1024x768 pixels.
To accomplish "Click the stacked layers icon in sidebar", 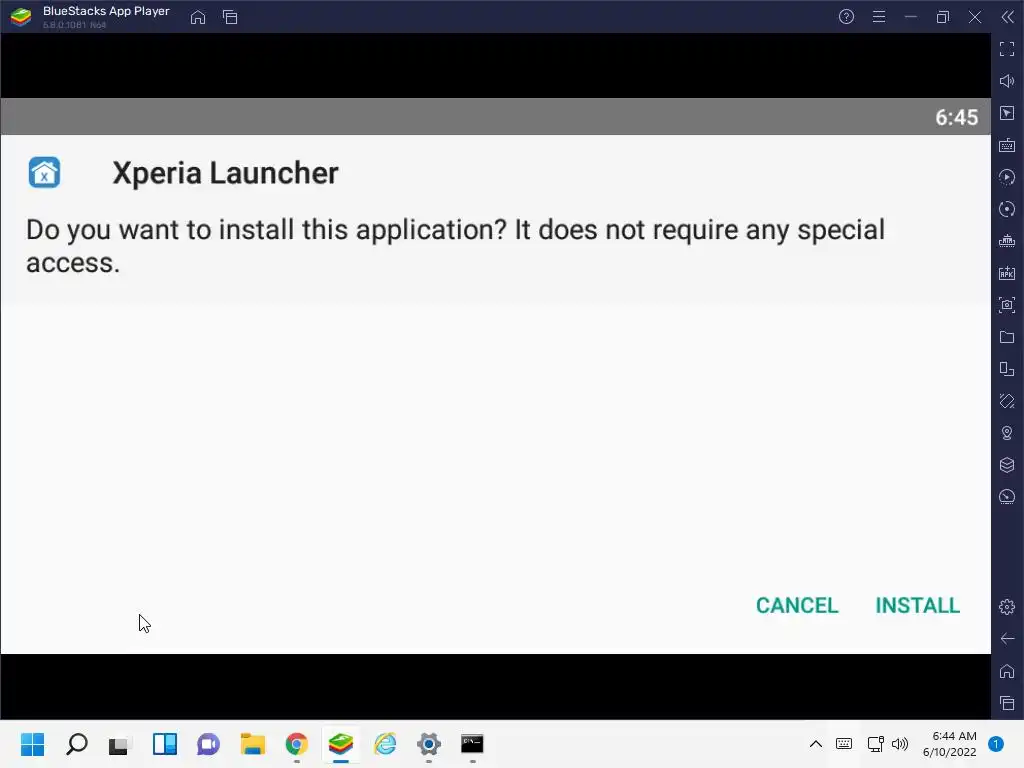I will pos(1007,465).
